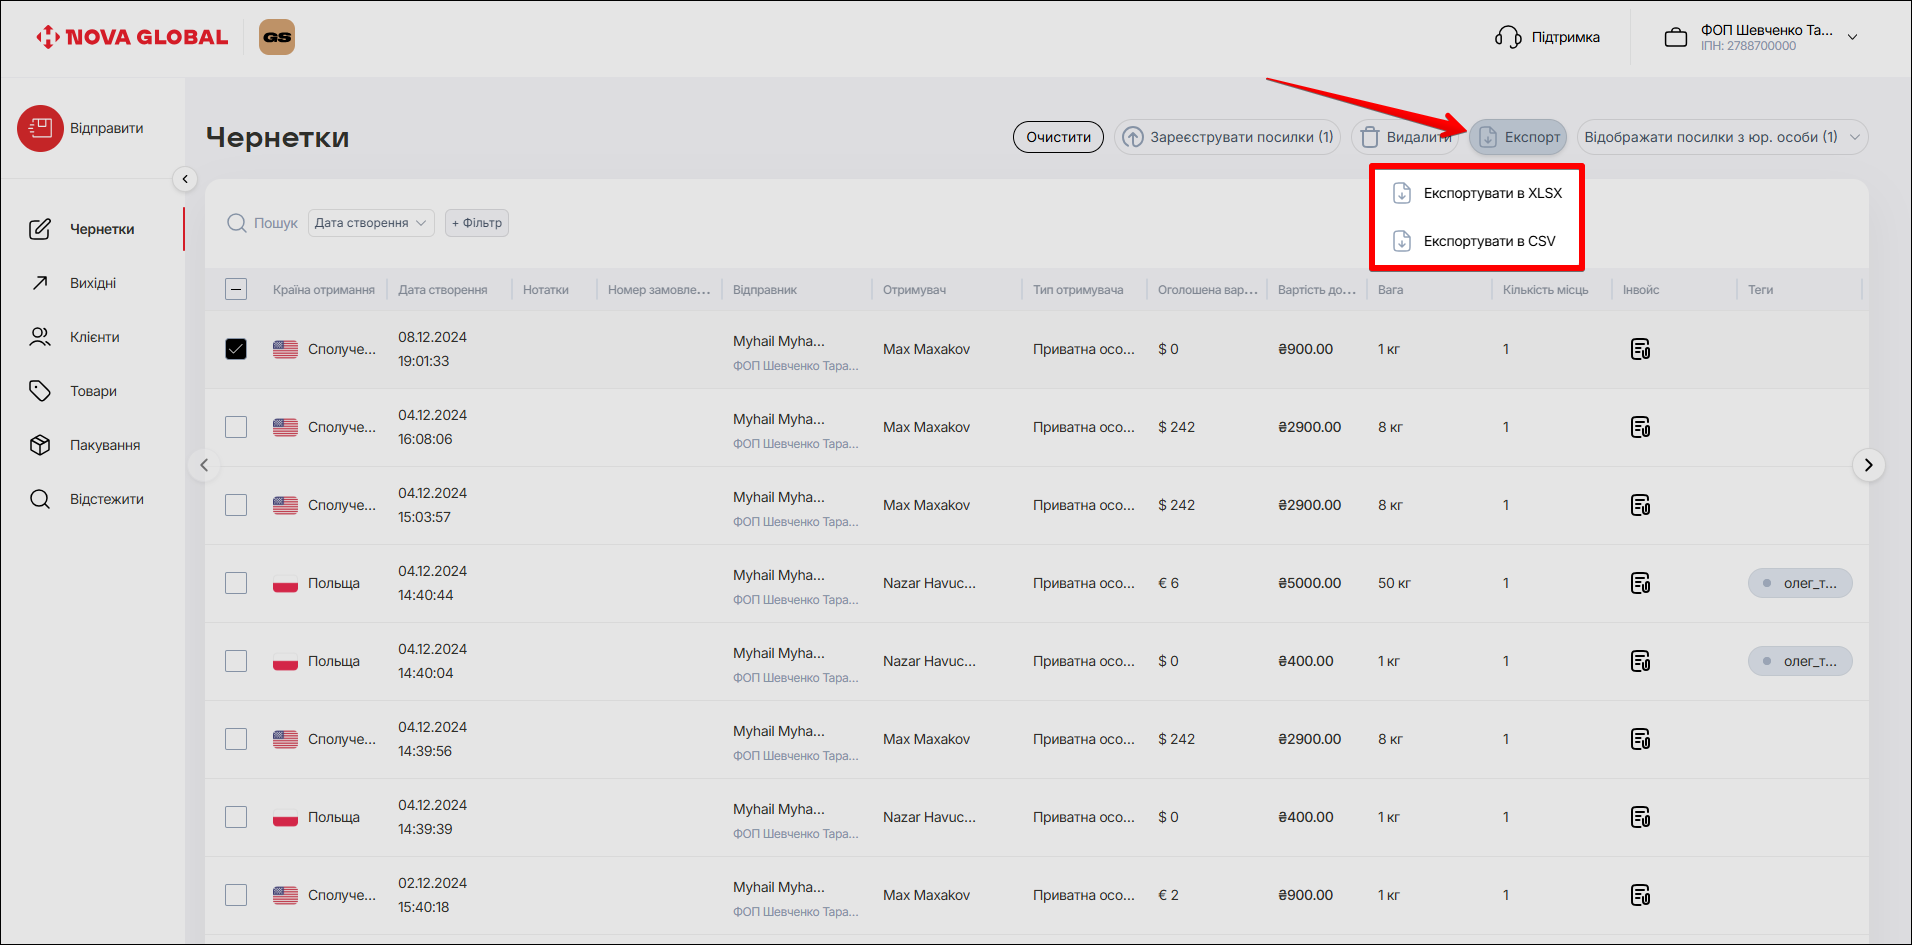Choose Експортувати в CSV menu option
The width and height of the screenshot is (1912, 945).
point(1488,241)
